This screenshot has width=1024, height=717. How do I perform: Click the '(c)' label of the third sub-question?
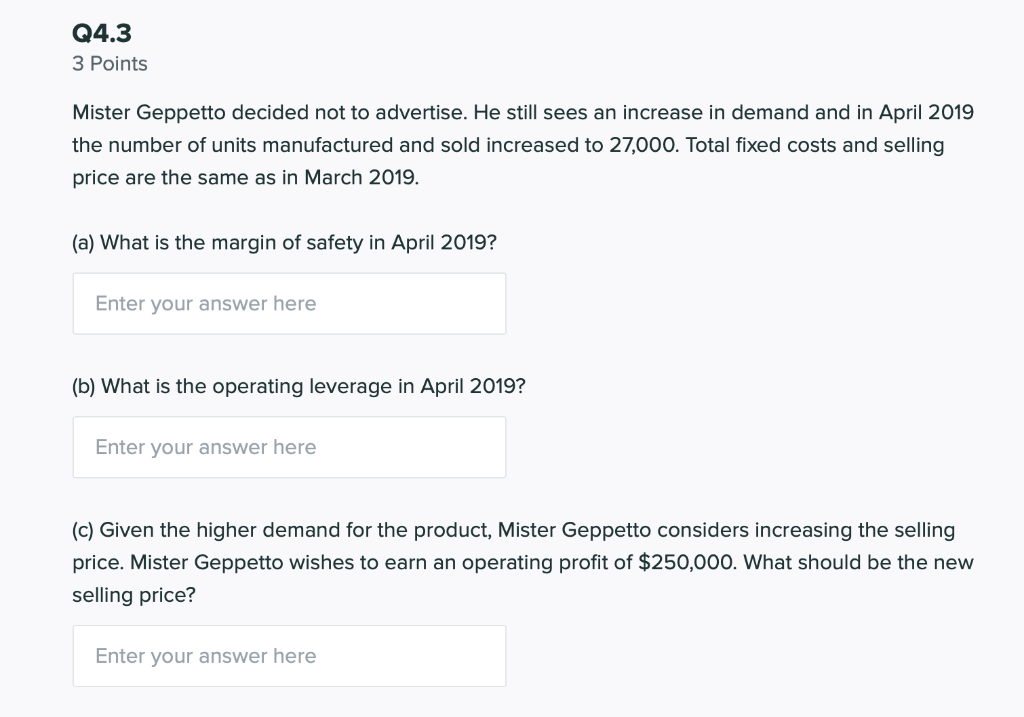pos(83,530)
